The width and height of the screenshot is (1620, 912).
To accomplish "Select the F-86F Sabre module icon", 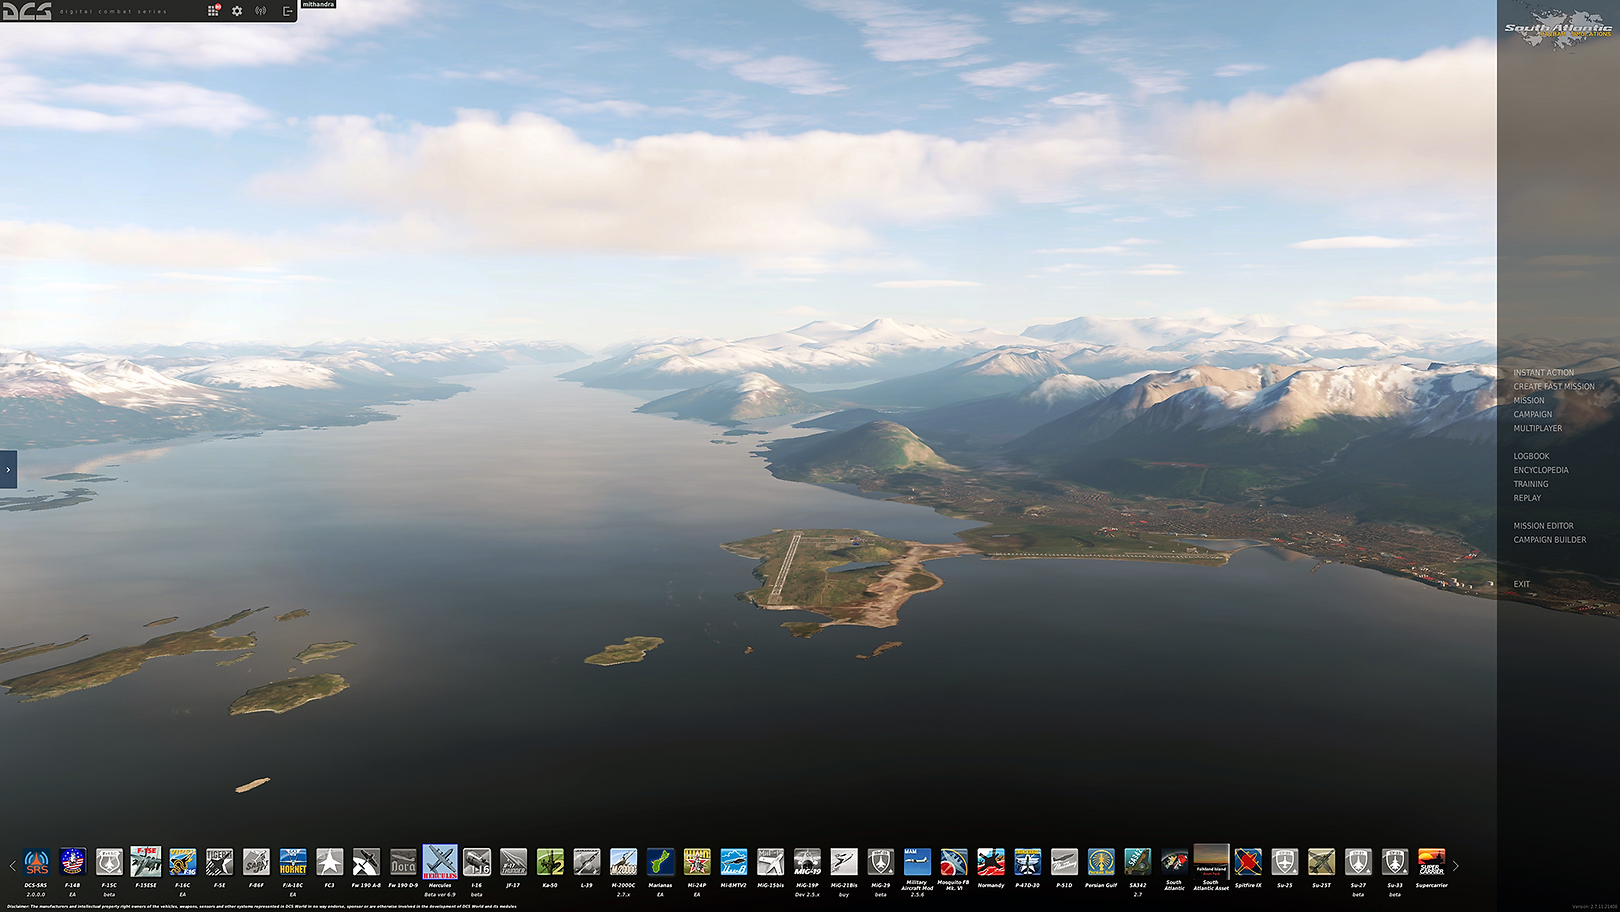I will [256, 862].
